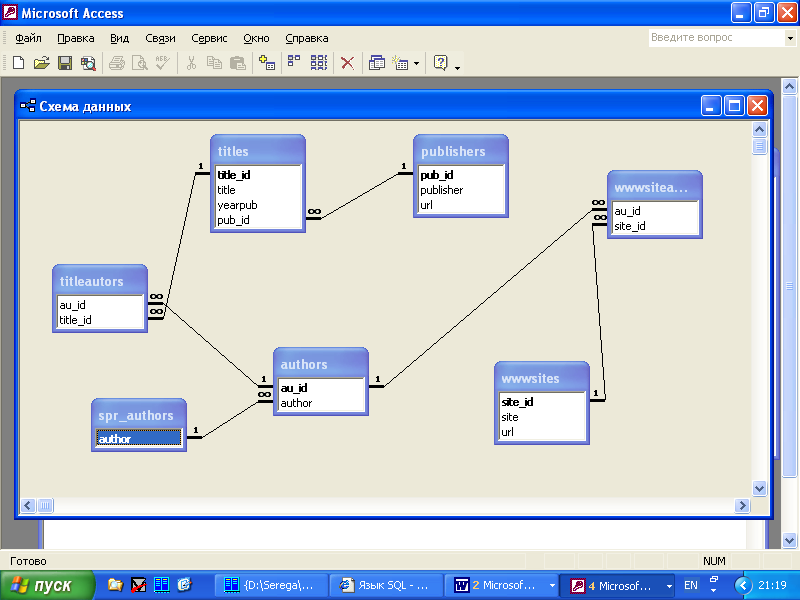Click the New file toolbar icon
800x600 pixels.
19,63
